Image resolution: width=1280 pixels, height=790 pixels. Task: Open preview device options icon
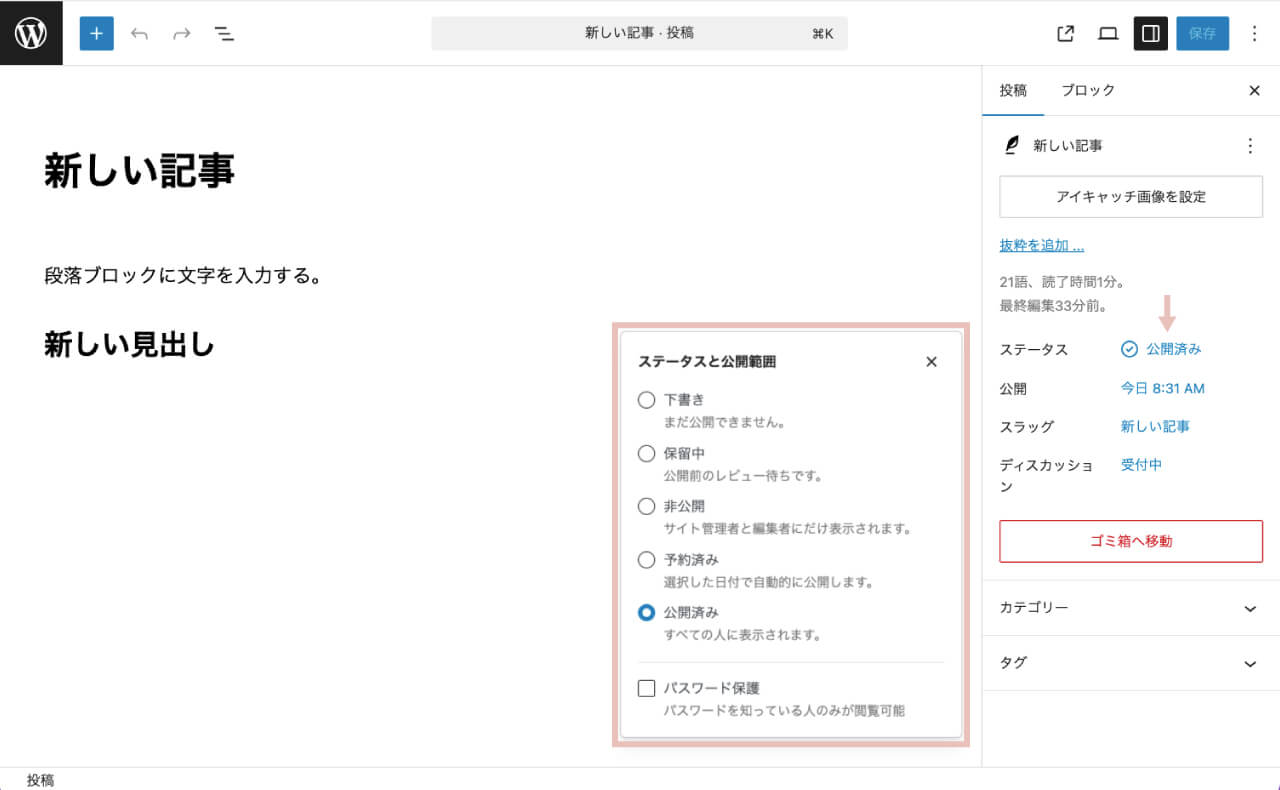pyautogui.click(x=1107, y=33)
